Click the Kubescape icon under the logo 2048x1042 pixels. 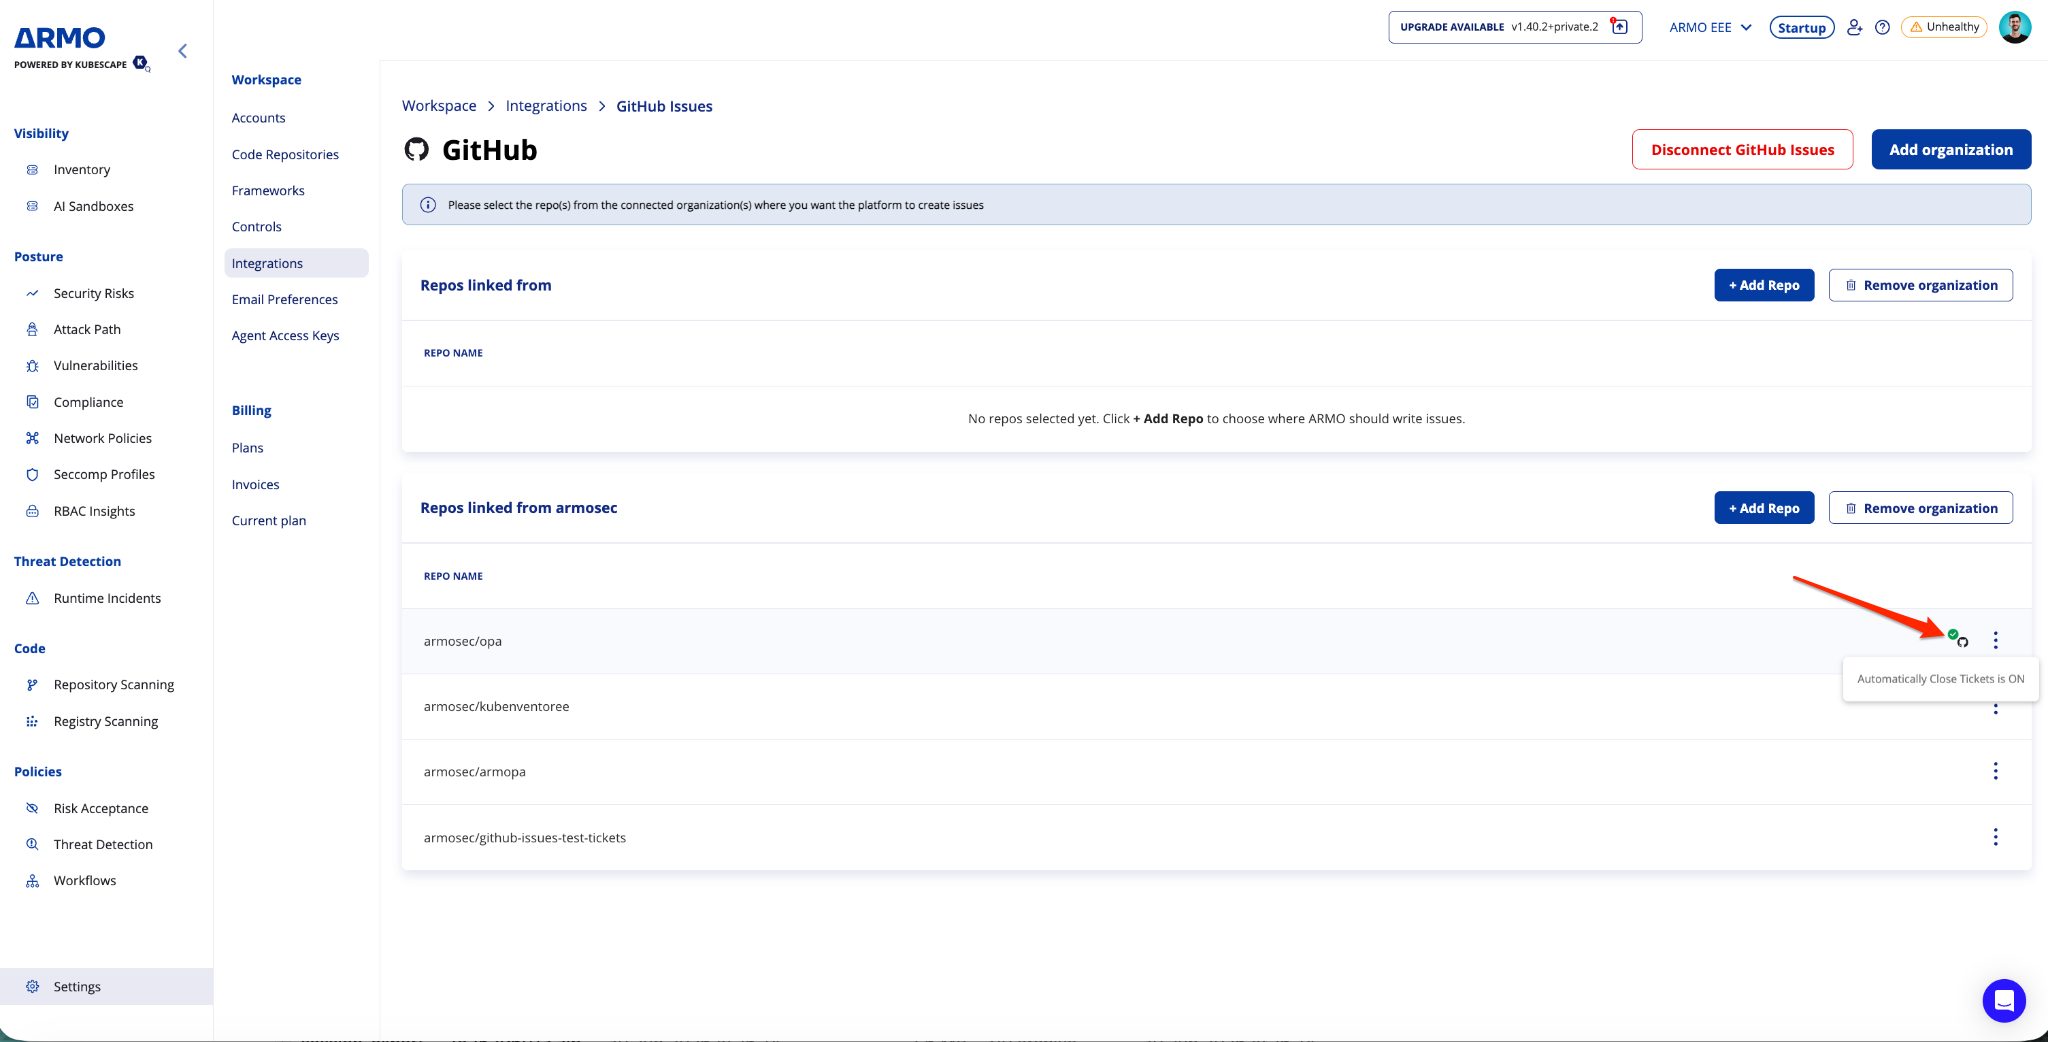pyautogui.click(x=141, y=63)
